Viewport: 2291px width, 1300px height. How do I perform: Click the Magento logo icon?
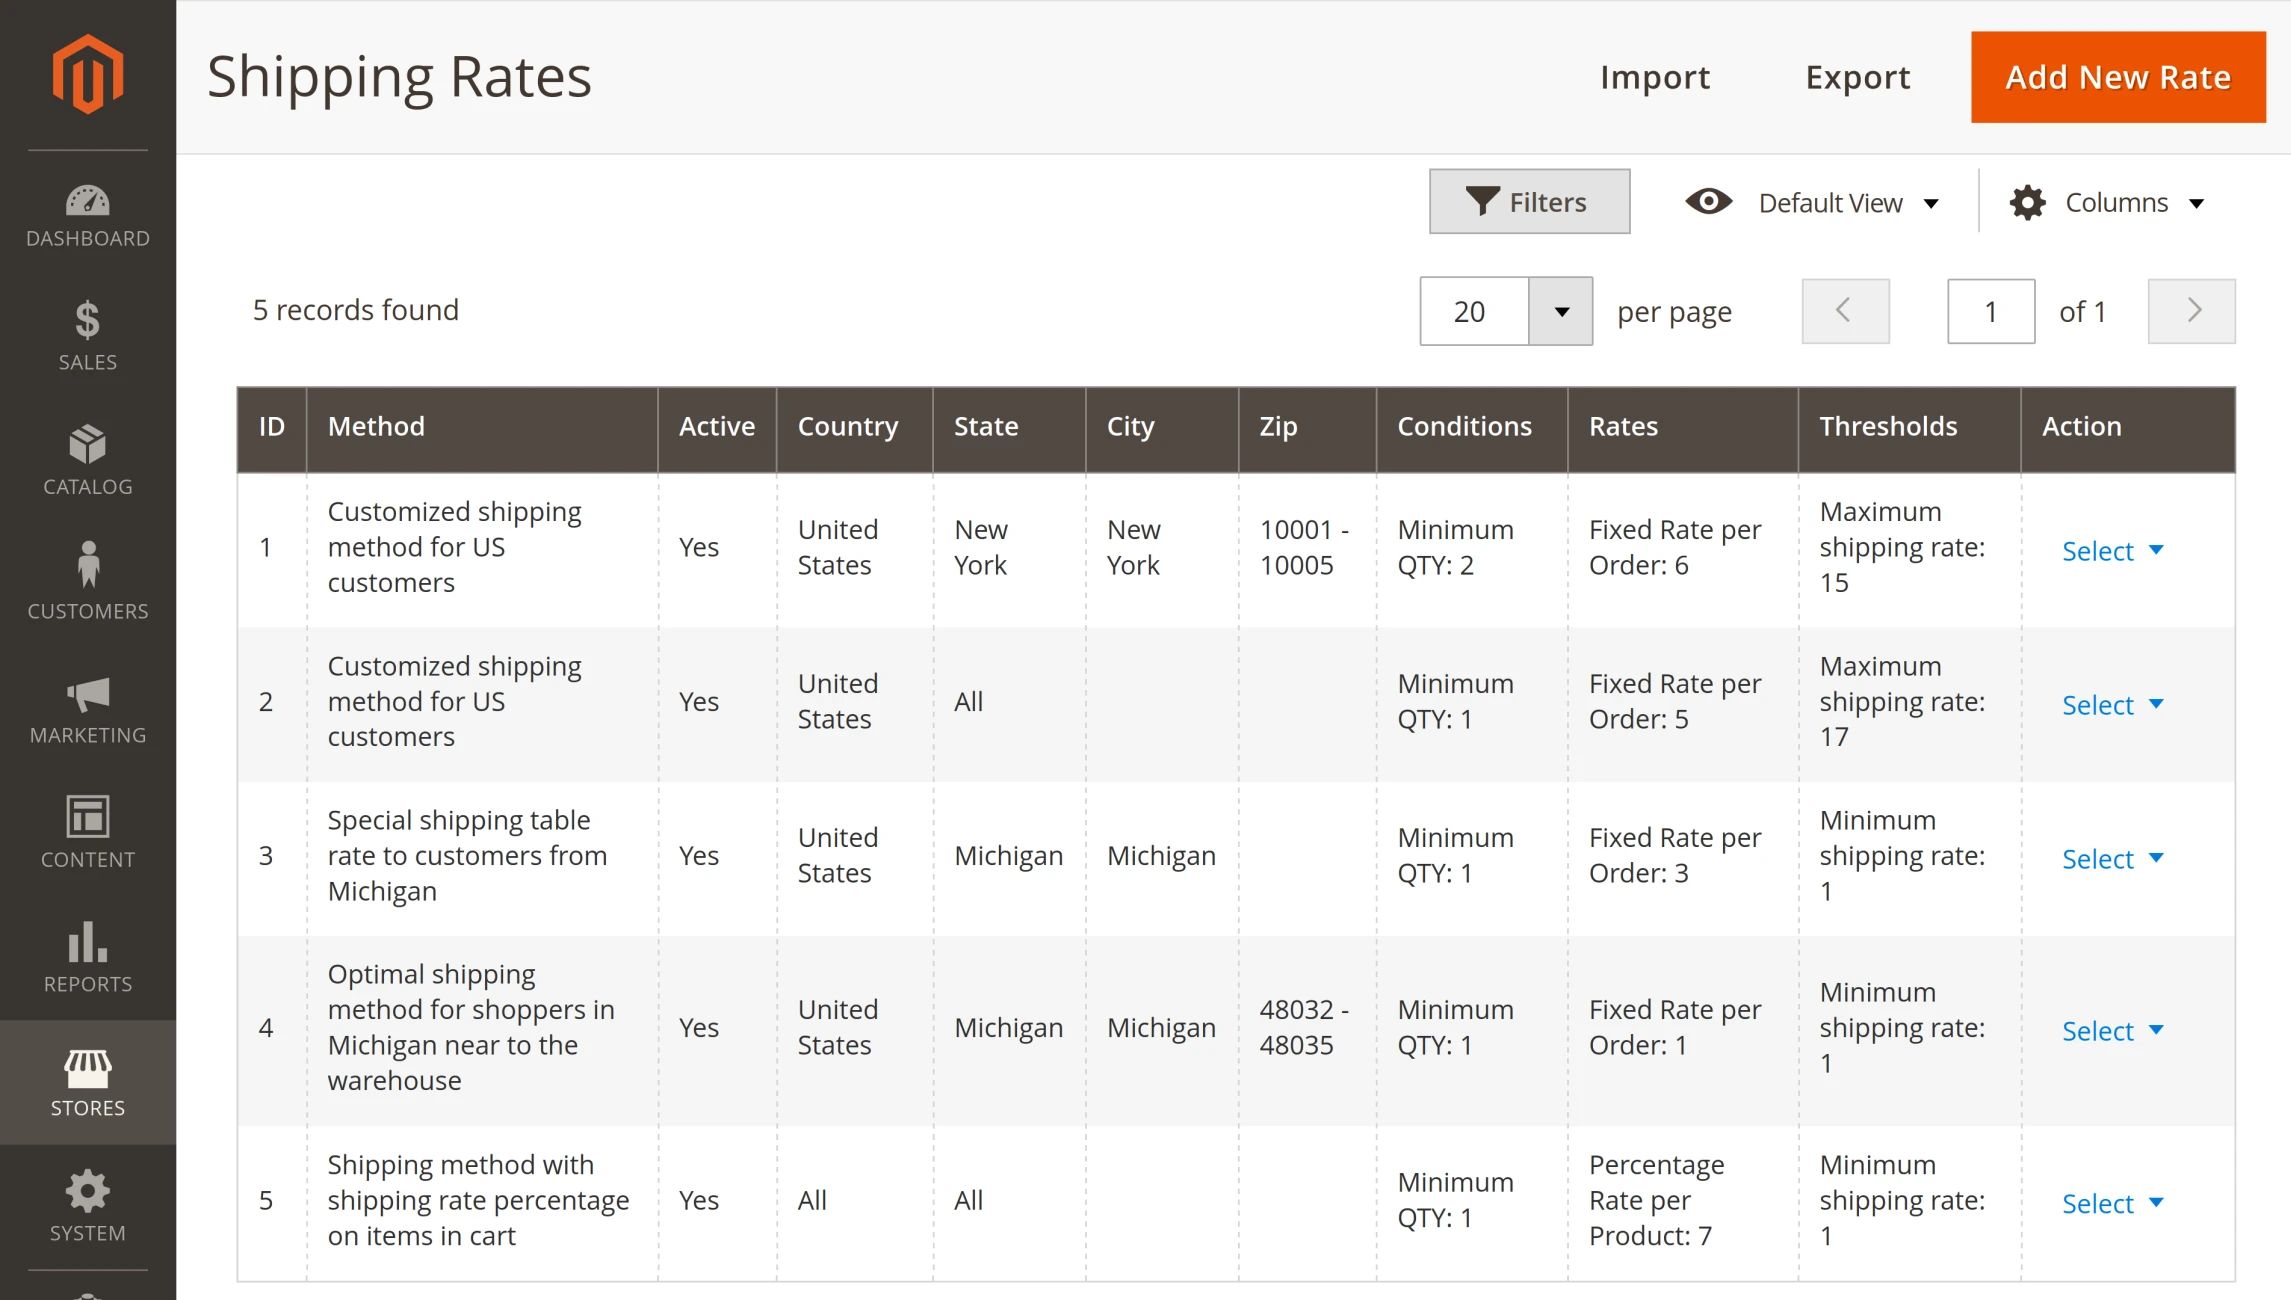(x=88, y=74)
